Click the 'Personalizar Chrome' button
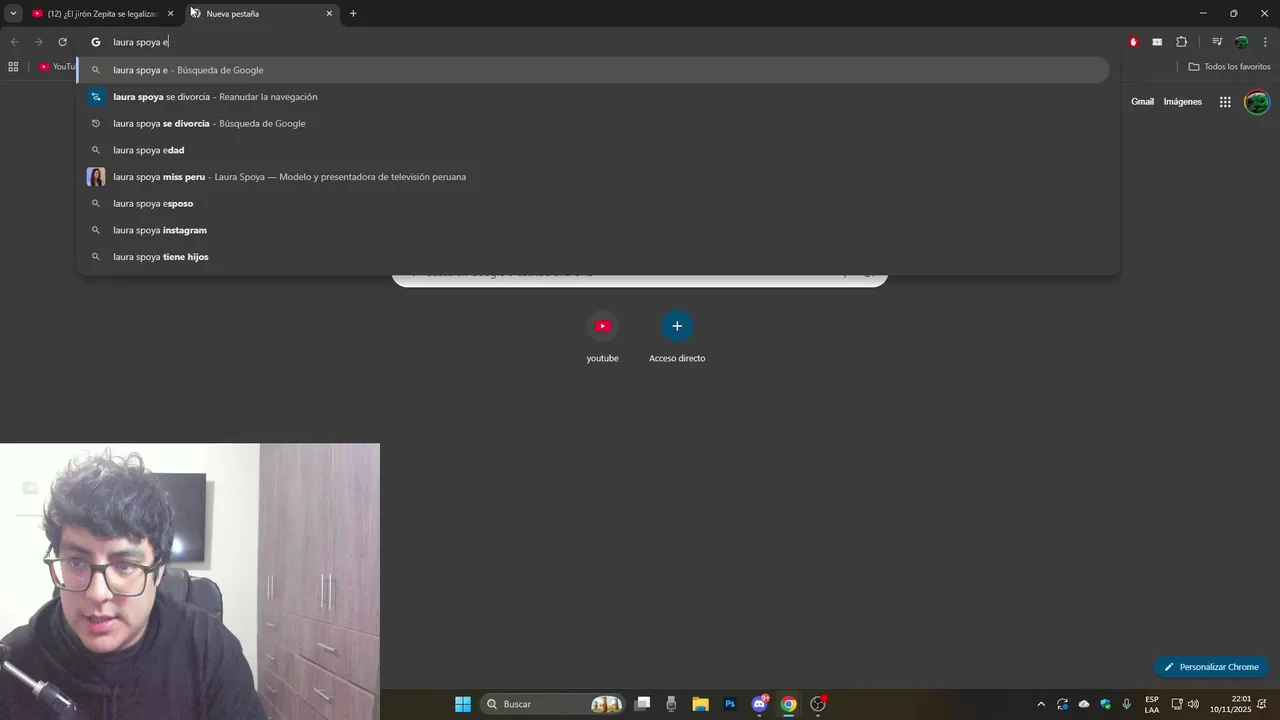This screenshot has height=720, width=1280. [1211, 667]
